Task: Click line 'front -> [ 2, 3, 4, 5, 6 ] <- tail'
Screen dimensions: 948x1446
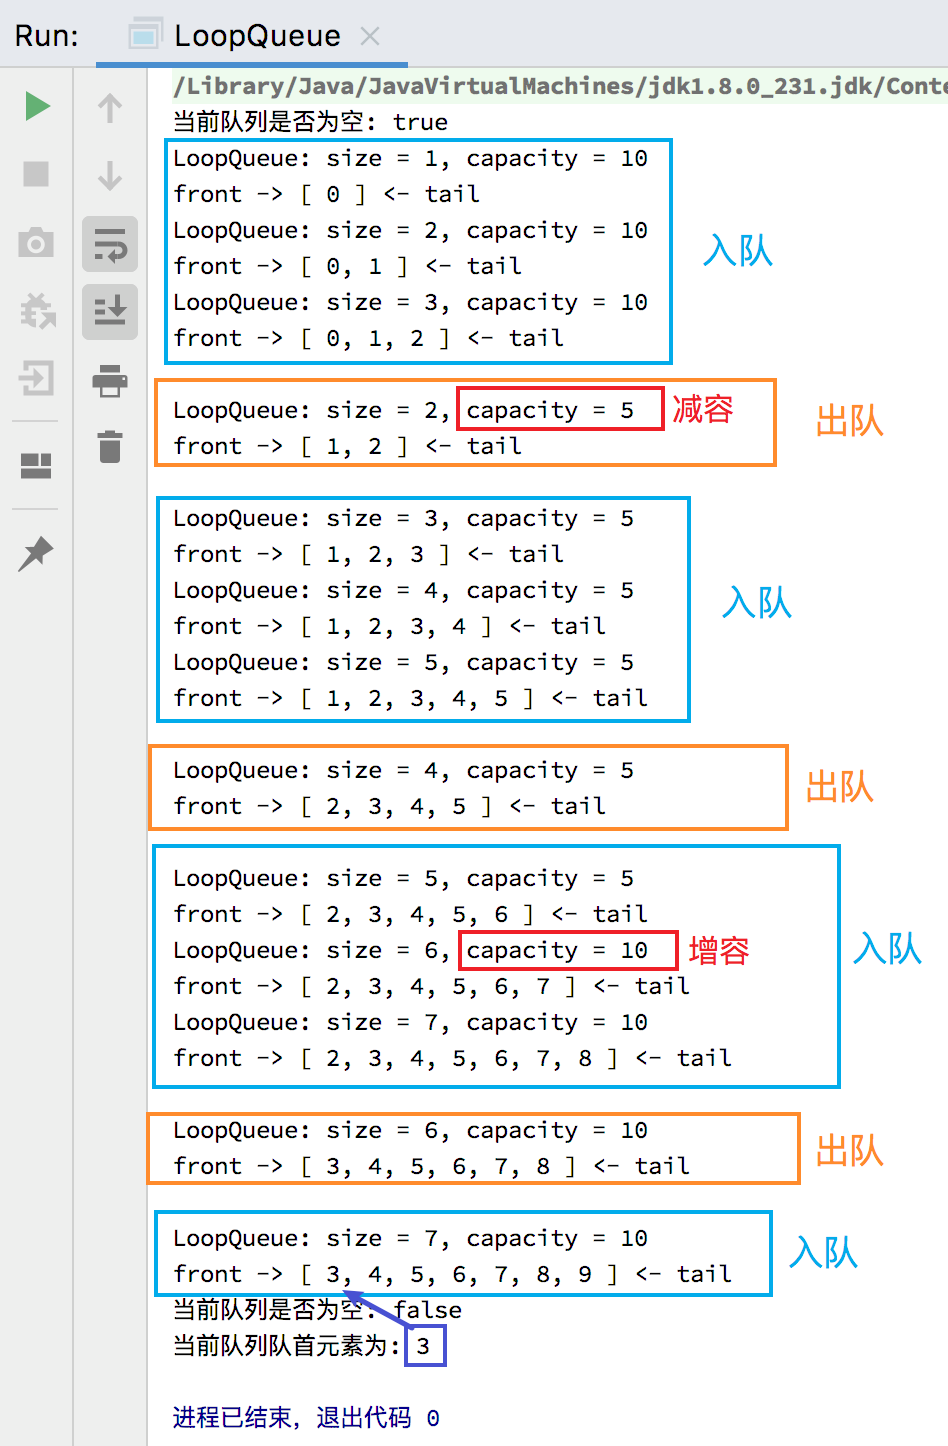Action: point(410,914)
